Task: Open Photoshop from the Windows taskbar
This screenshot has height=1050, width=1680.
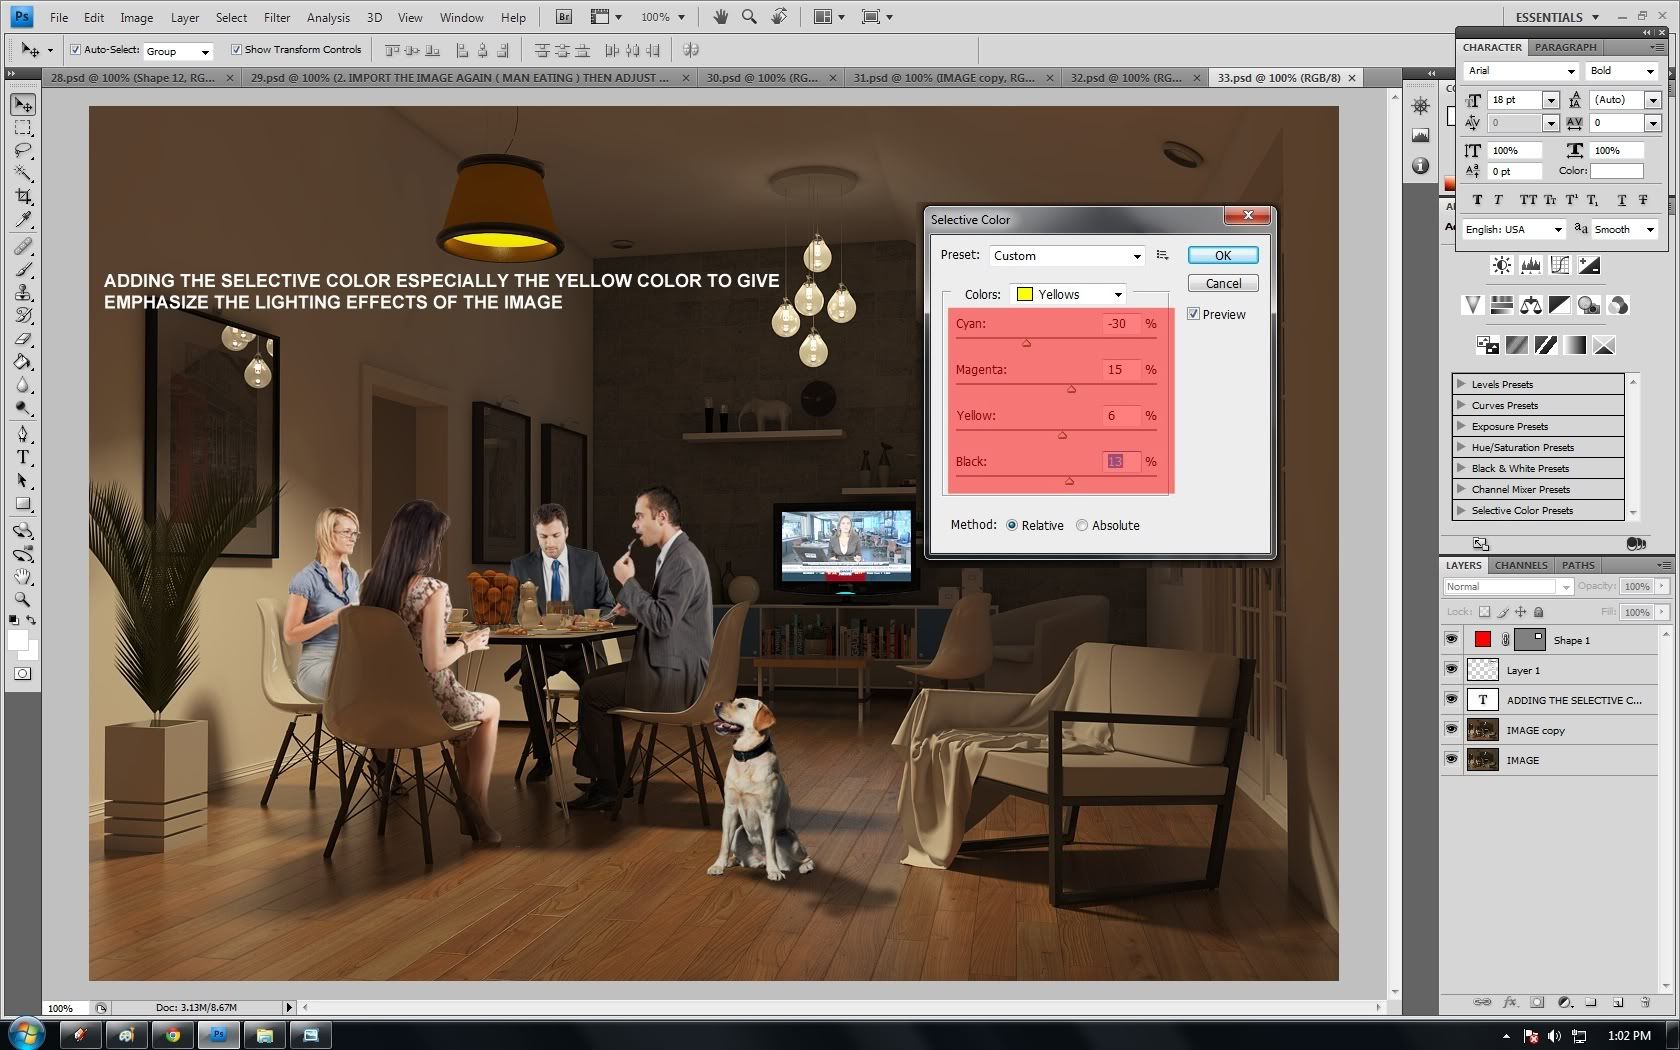Action: pos(218,1035)
